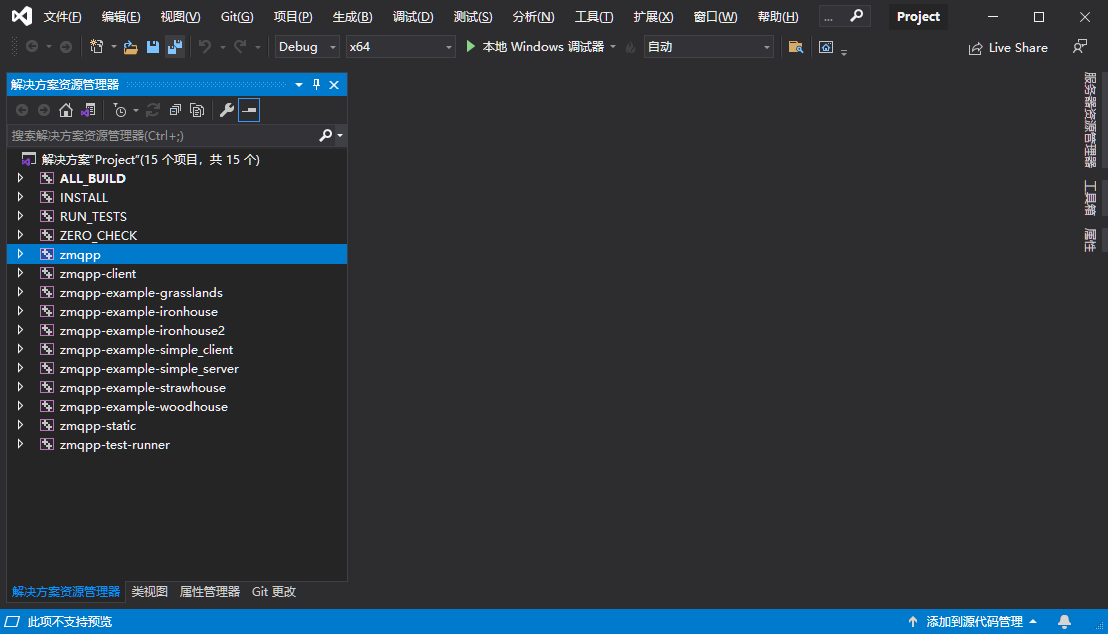Screen dimensions: 1108x634
Task: Open the 生成(B) menu
Action: pyautogui.click(x=352, y=16)
